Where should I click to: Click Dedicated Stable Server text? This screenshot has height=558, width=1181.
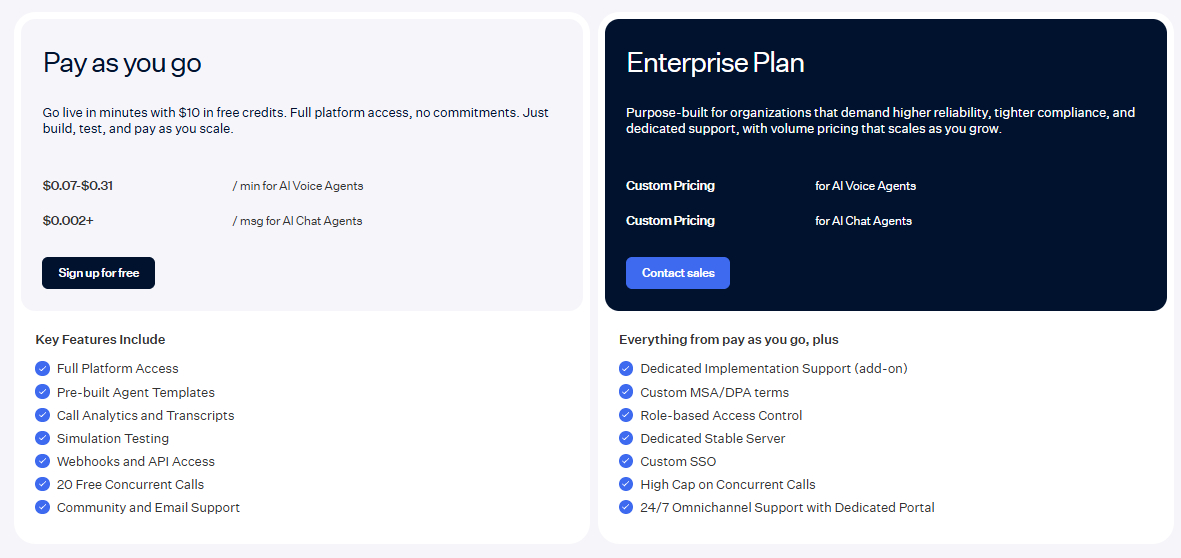pyautogui.click(x=713, y=438)
